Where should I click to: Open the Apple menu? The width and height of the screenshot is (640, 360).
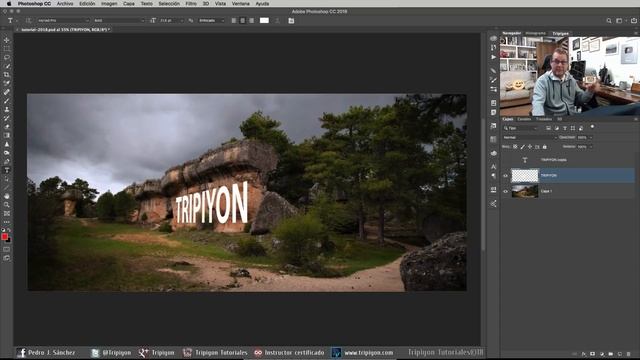(9, 3)
